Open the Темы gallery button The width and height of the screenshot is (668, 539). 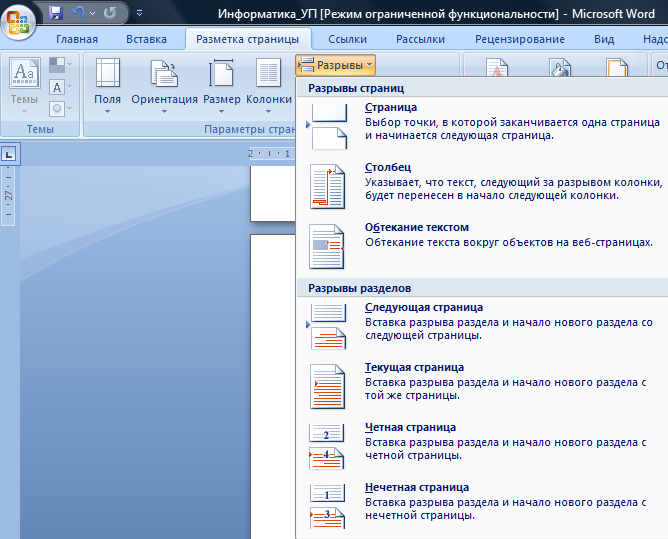pos(24,86)
